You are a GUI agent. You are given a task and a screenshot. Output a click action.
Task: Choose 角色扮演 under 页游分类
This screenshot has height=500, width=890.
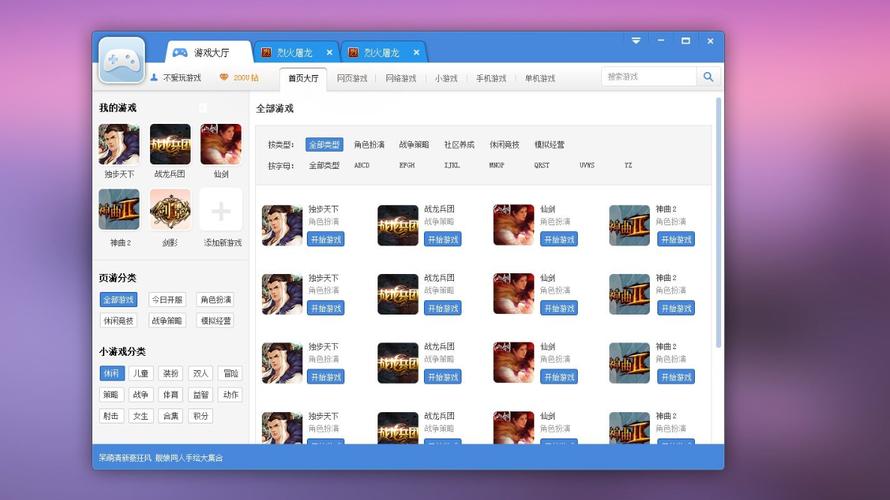(x=216, y=300)
